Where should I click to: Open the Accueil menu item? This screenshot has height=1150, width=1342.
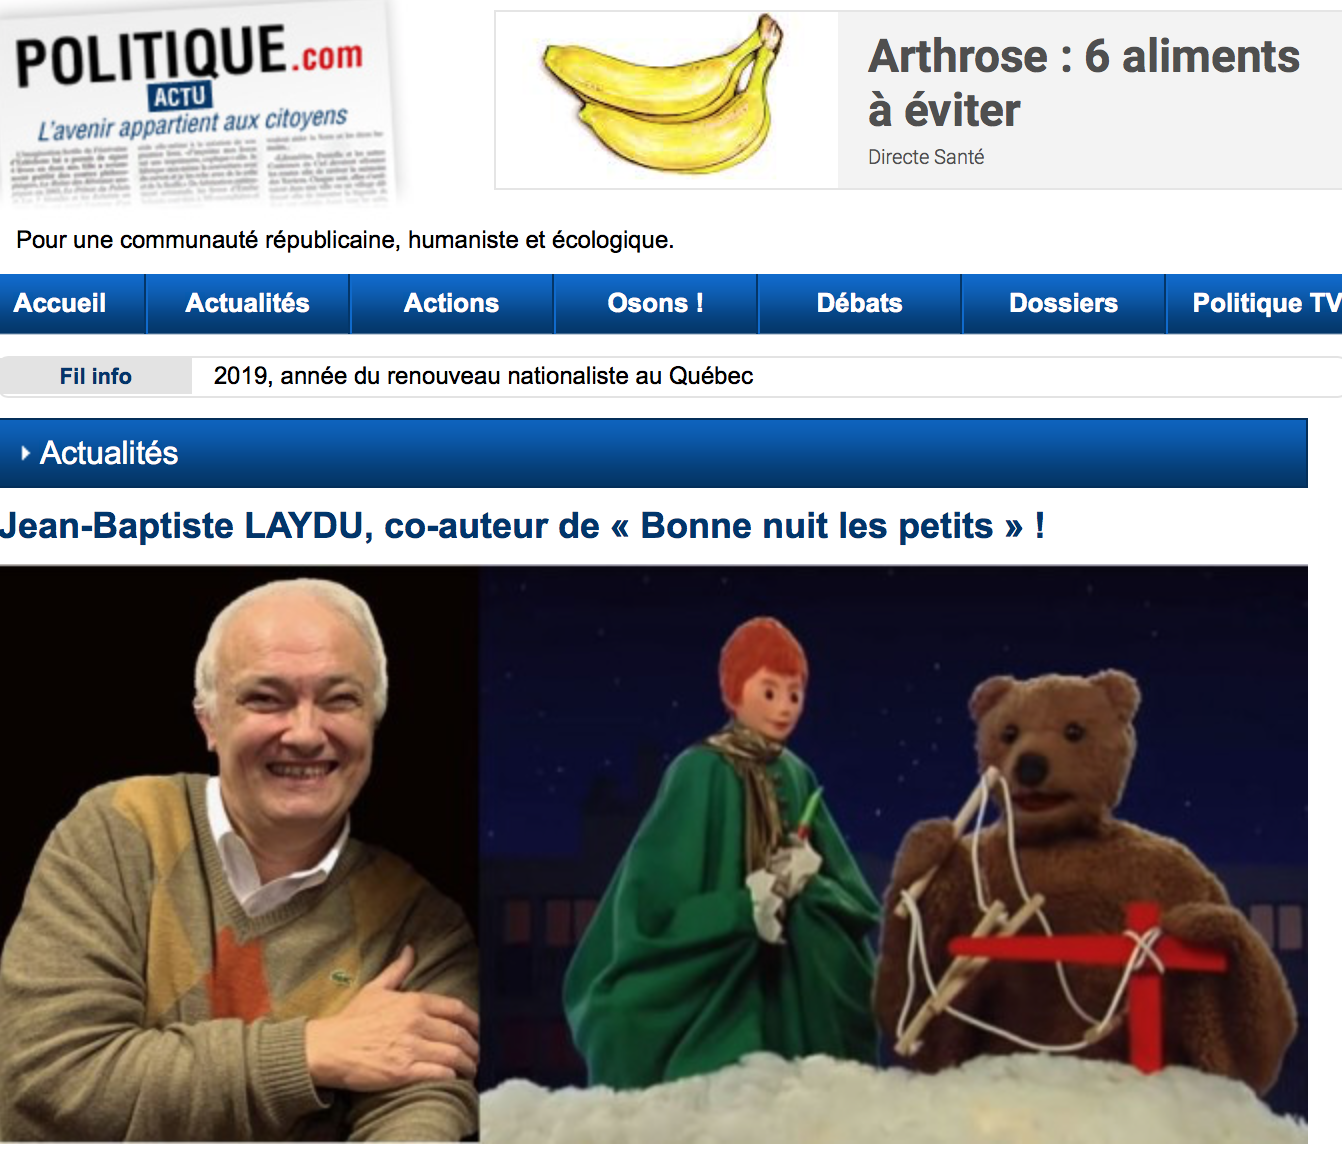(60, 303)
